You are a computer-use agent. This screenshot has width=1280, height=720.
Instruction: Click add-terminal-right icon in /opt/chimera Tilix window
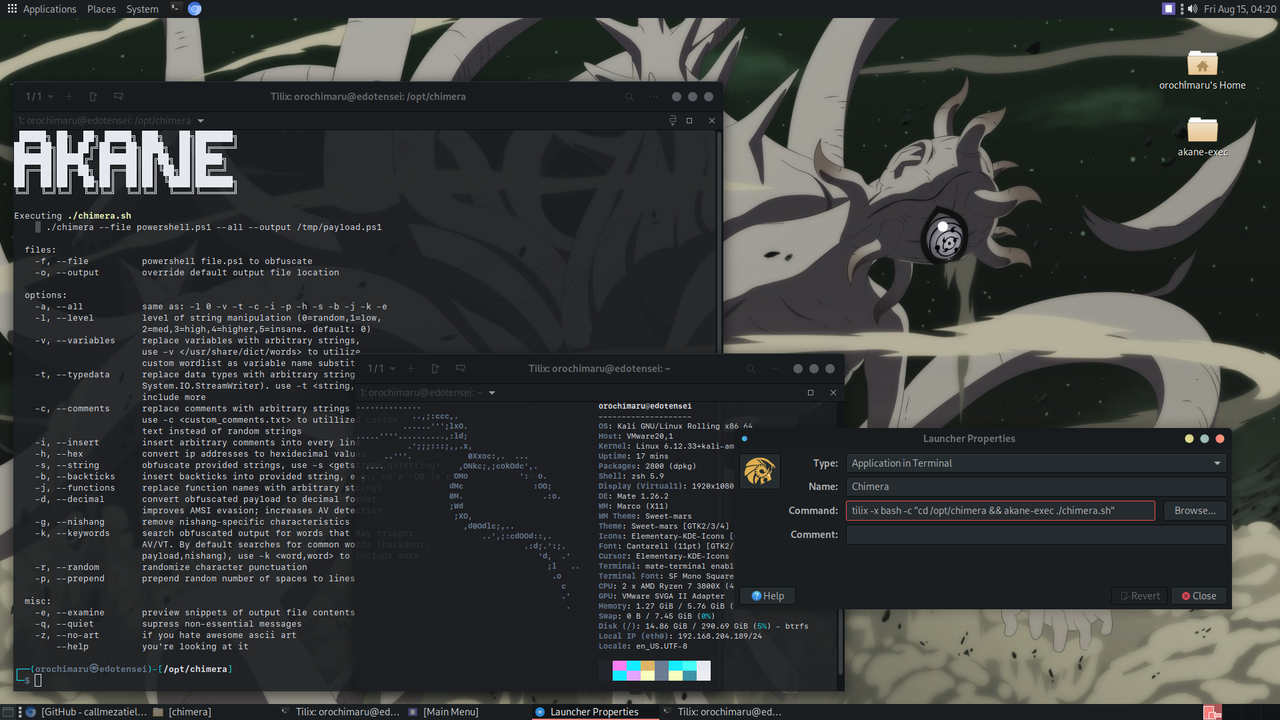click(x=93, y=97)
